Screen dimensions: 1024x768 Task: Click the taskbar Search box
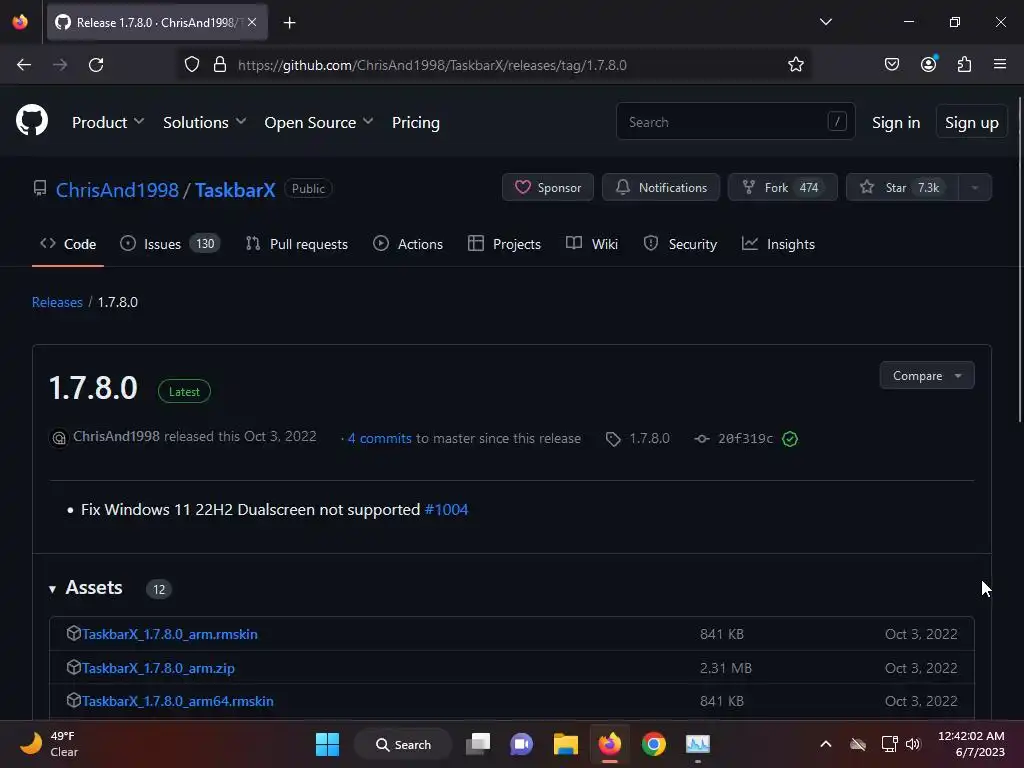(402, 744)
